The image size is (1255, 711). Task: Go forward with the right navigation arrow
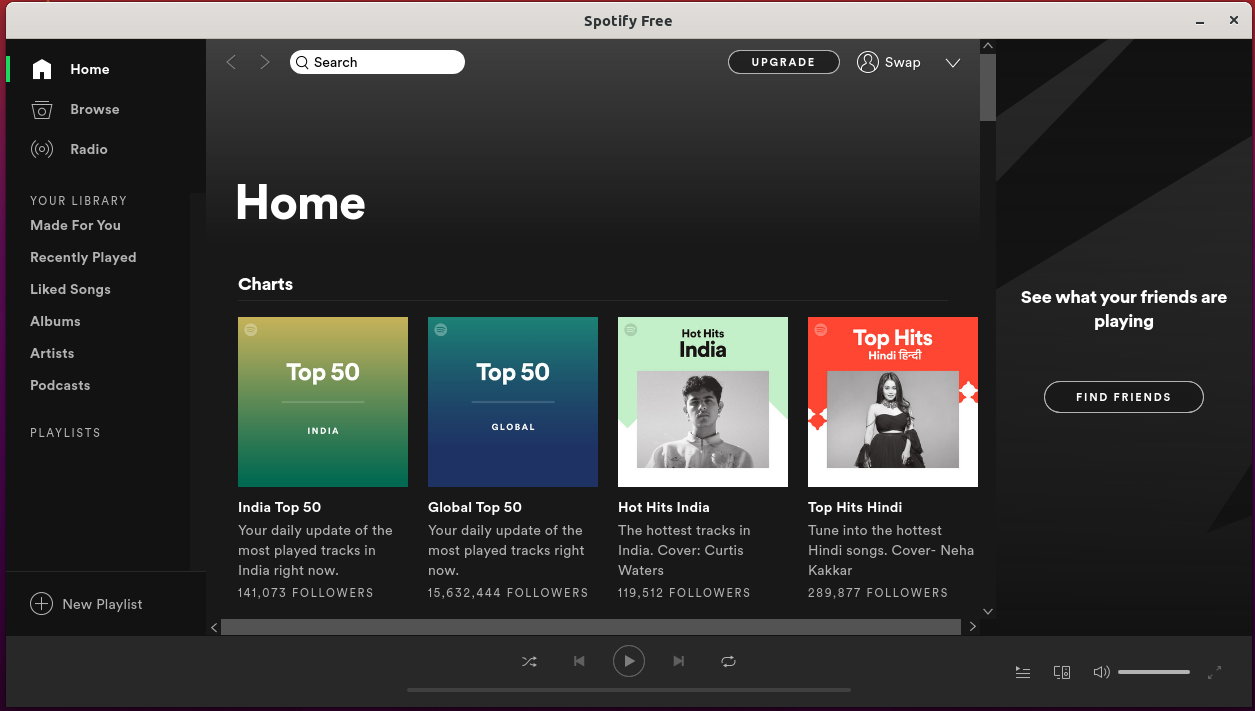pyautogui.click(x=265, y=62)
